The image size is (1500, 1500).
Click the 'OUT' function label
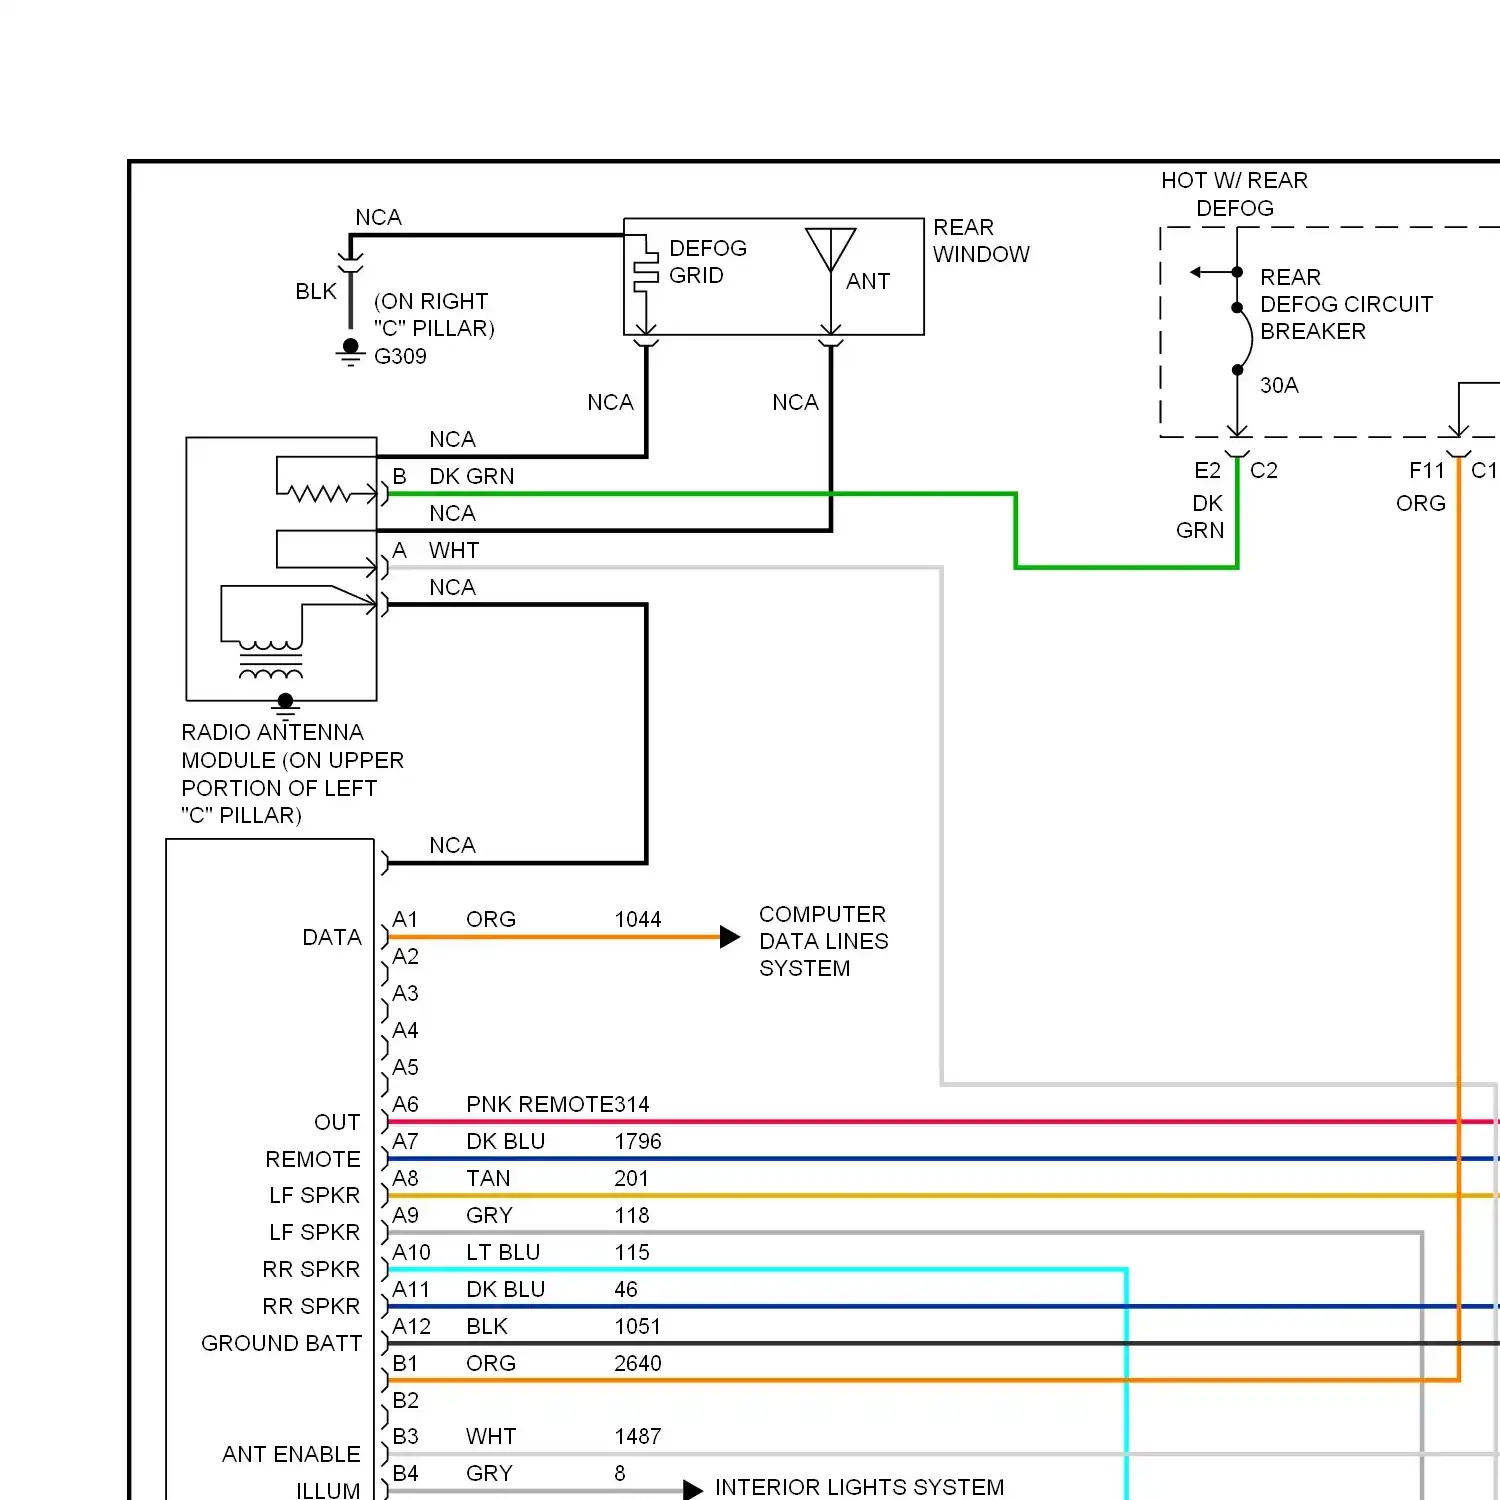coord(337,1122)
